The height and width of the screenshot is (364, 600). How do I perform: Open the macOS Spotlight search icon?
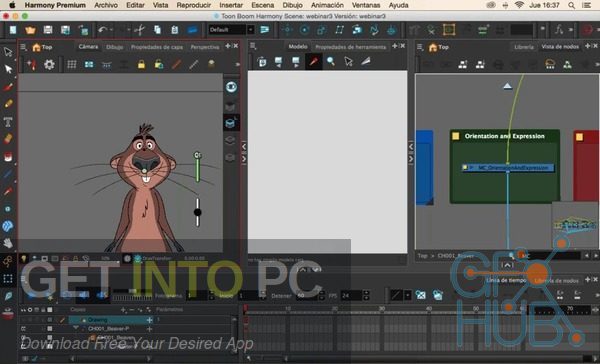pos(571,5)
